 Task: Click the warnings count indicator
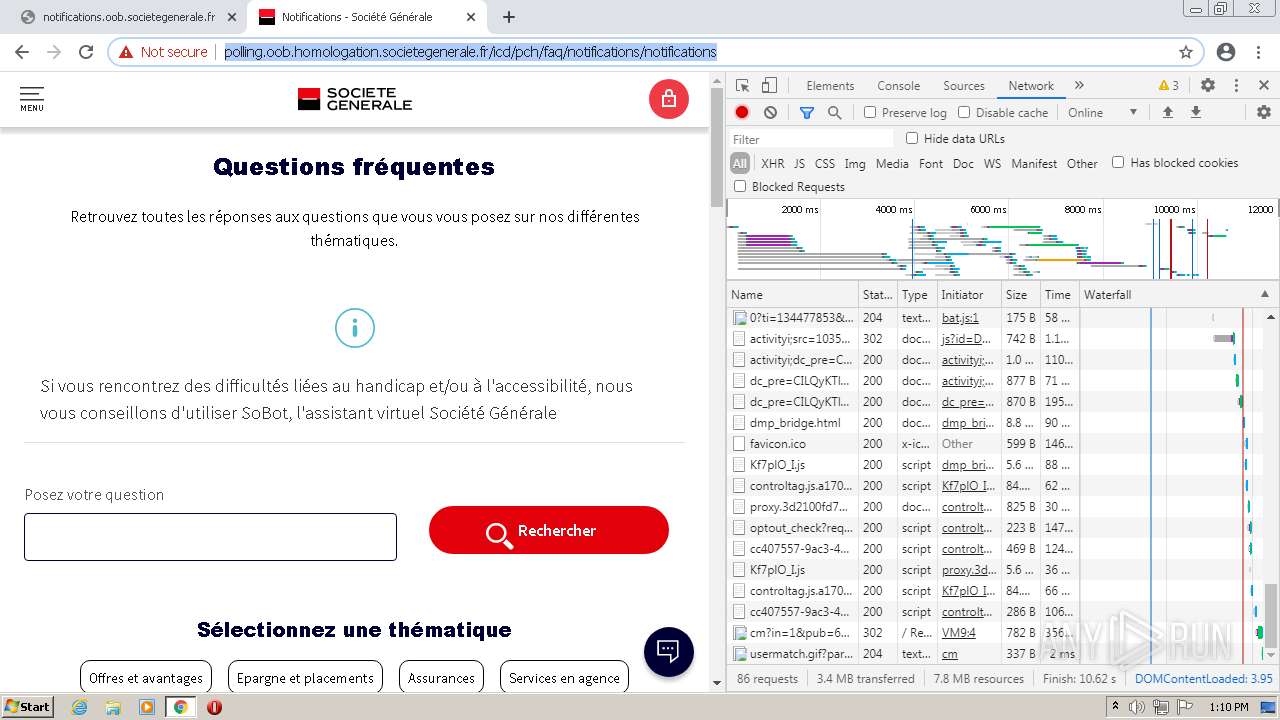(x=1168, y=86)
